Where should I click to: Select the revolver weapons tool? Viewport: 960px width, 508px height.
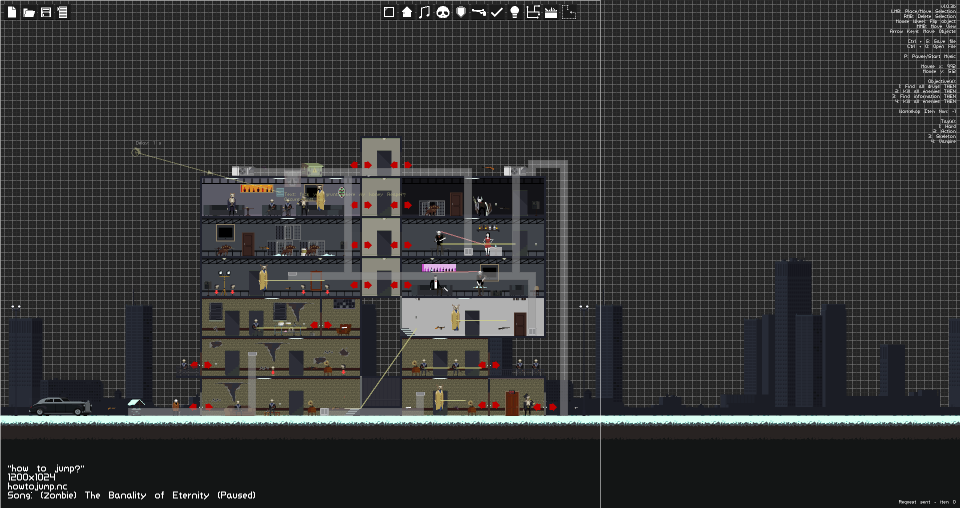479,12
